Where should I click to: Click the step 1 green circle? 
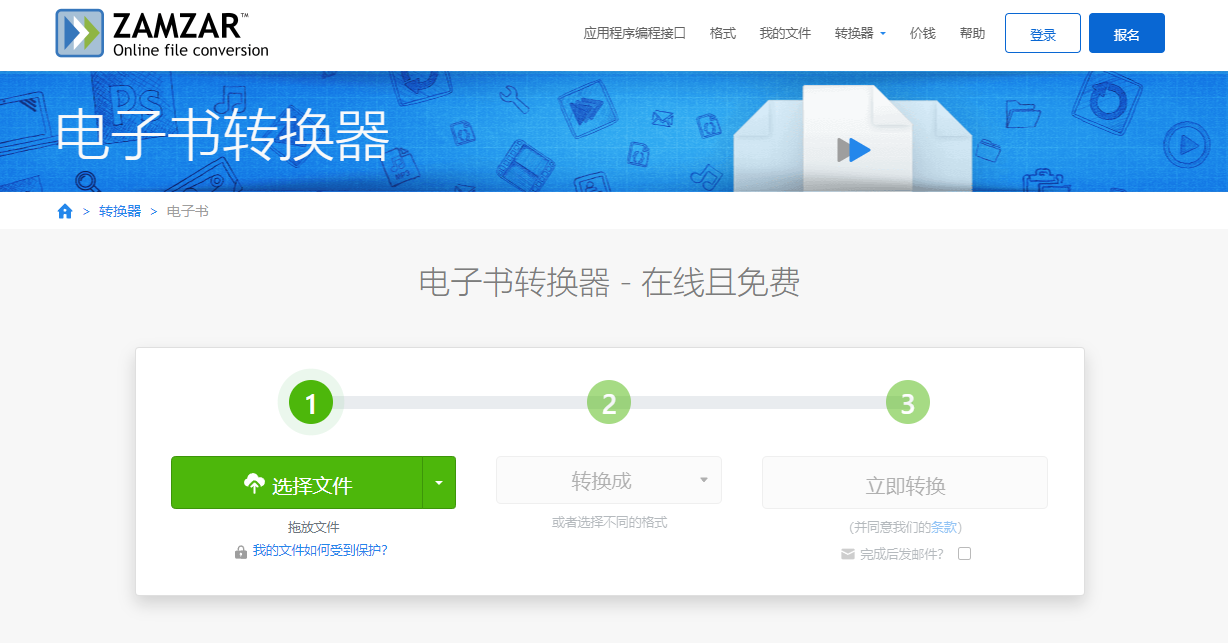[310, 403]
